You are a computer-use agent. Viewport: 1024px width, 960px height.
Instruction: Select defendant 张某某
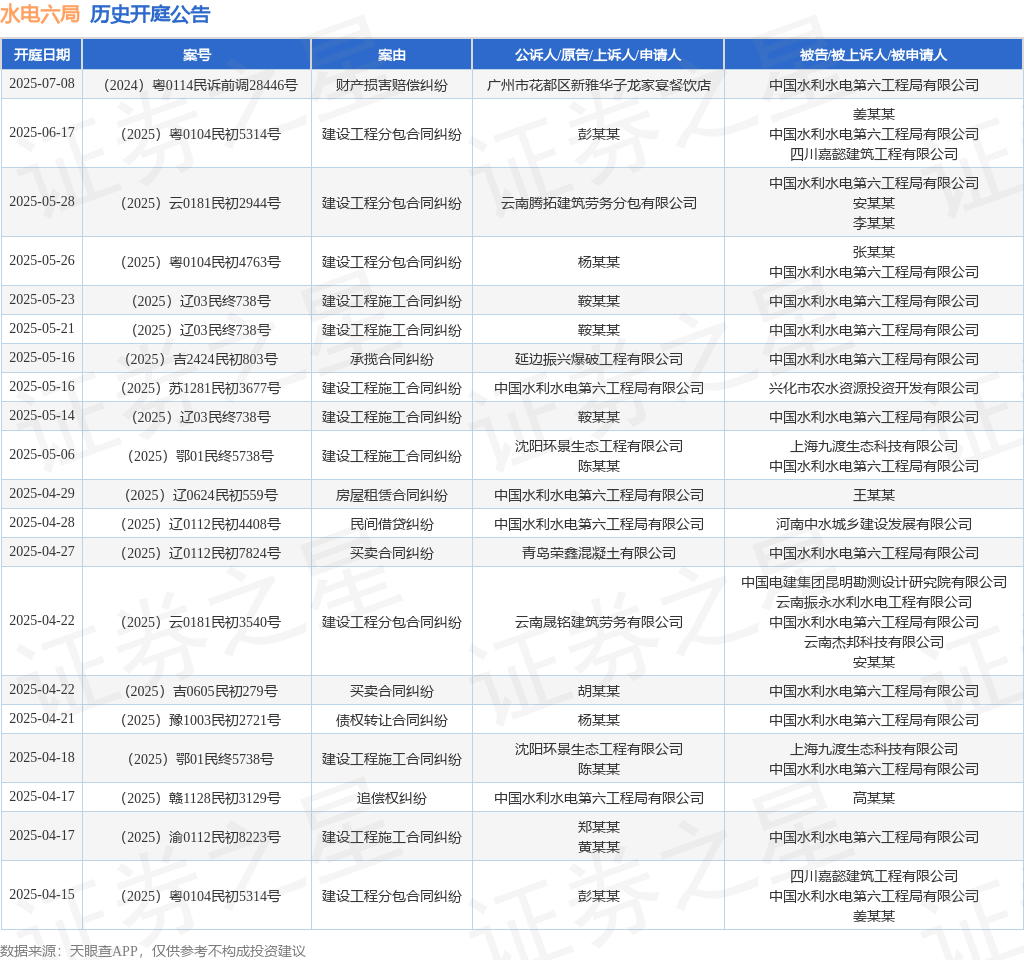point(874,252)
